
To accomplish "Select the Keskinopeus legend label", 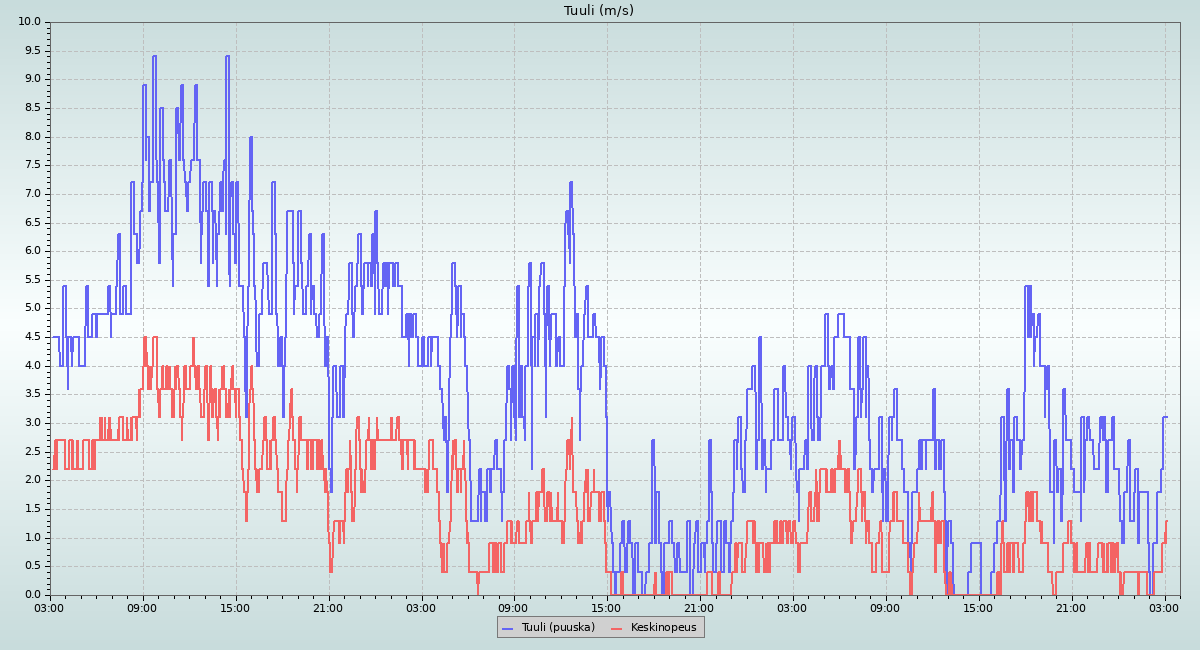I will pyautogui.click(x=663, y=627).
